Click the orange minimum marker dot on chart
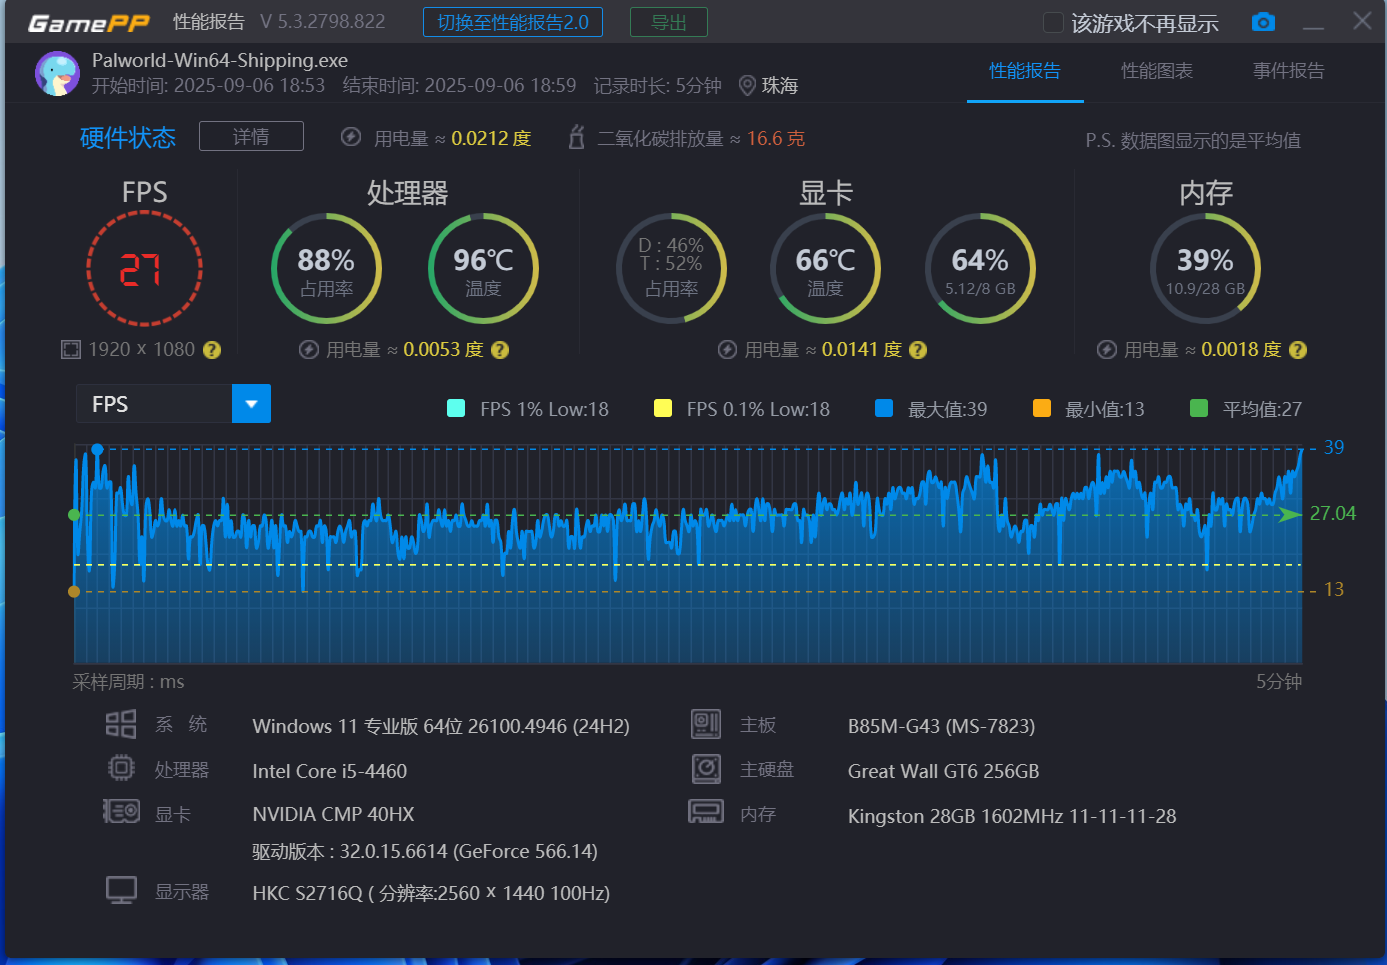 point(73,591)
